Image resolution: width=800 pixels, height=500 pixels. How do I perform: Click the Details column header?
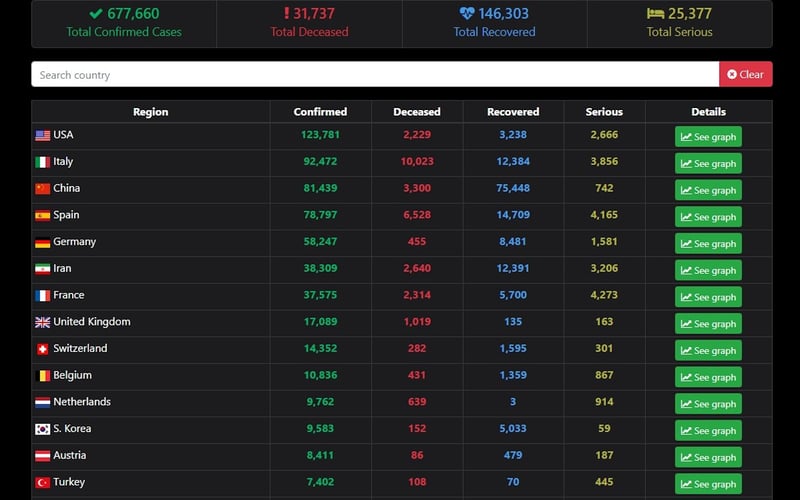[709, 112]
